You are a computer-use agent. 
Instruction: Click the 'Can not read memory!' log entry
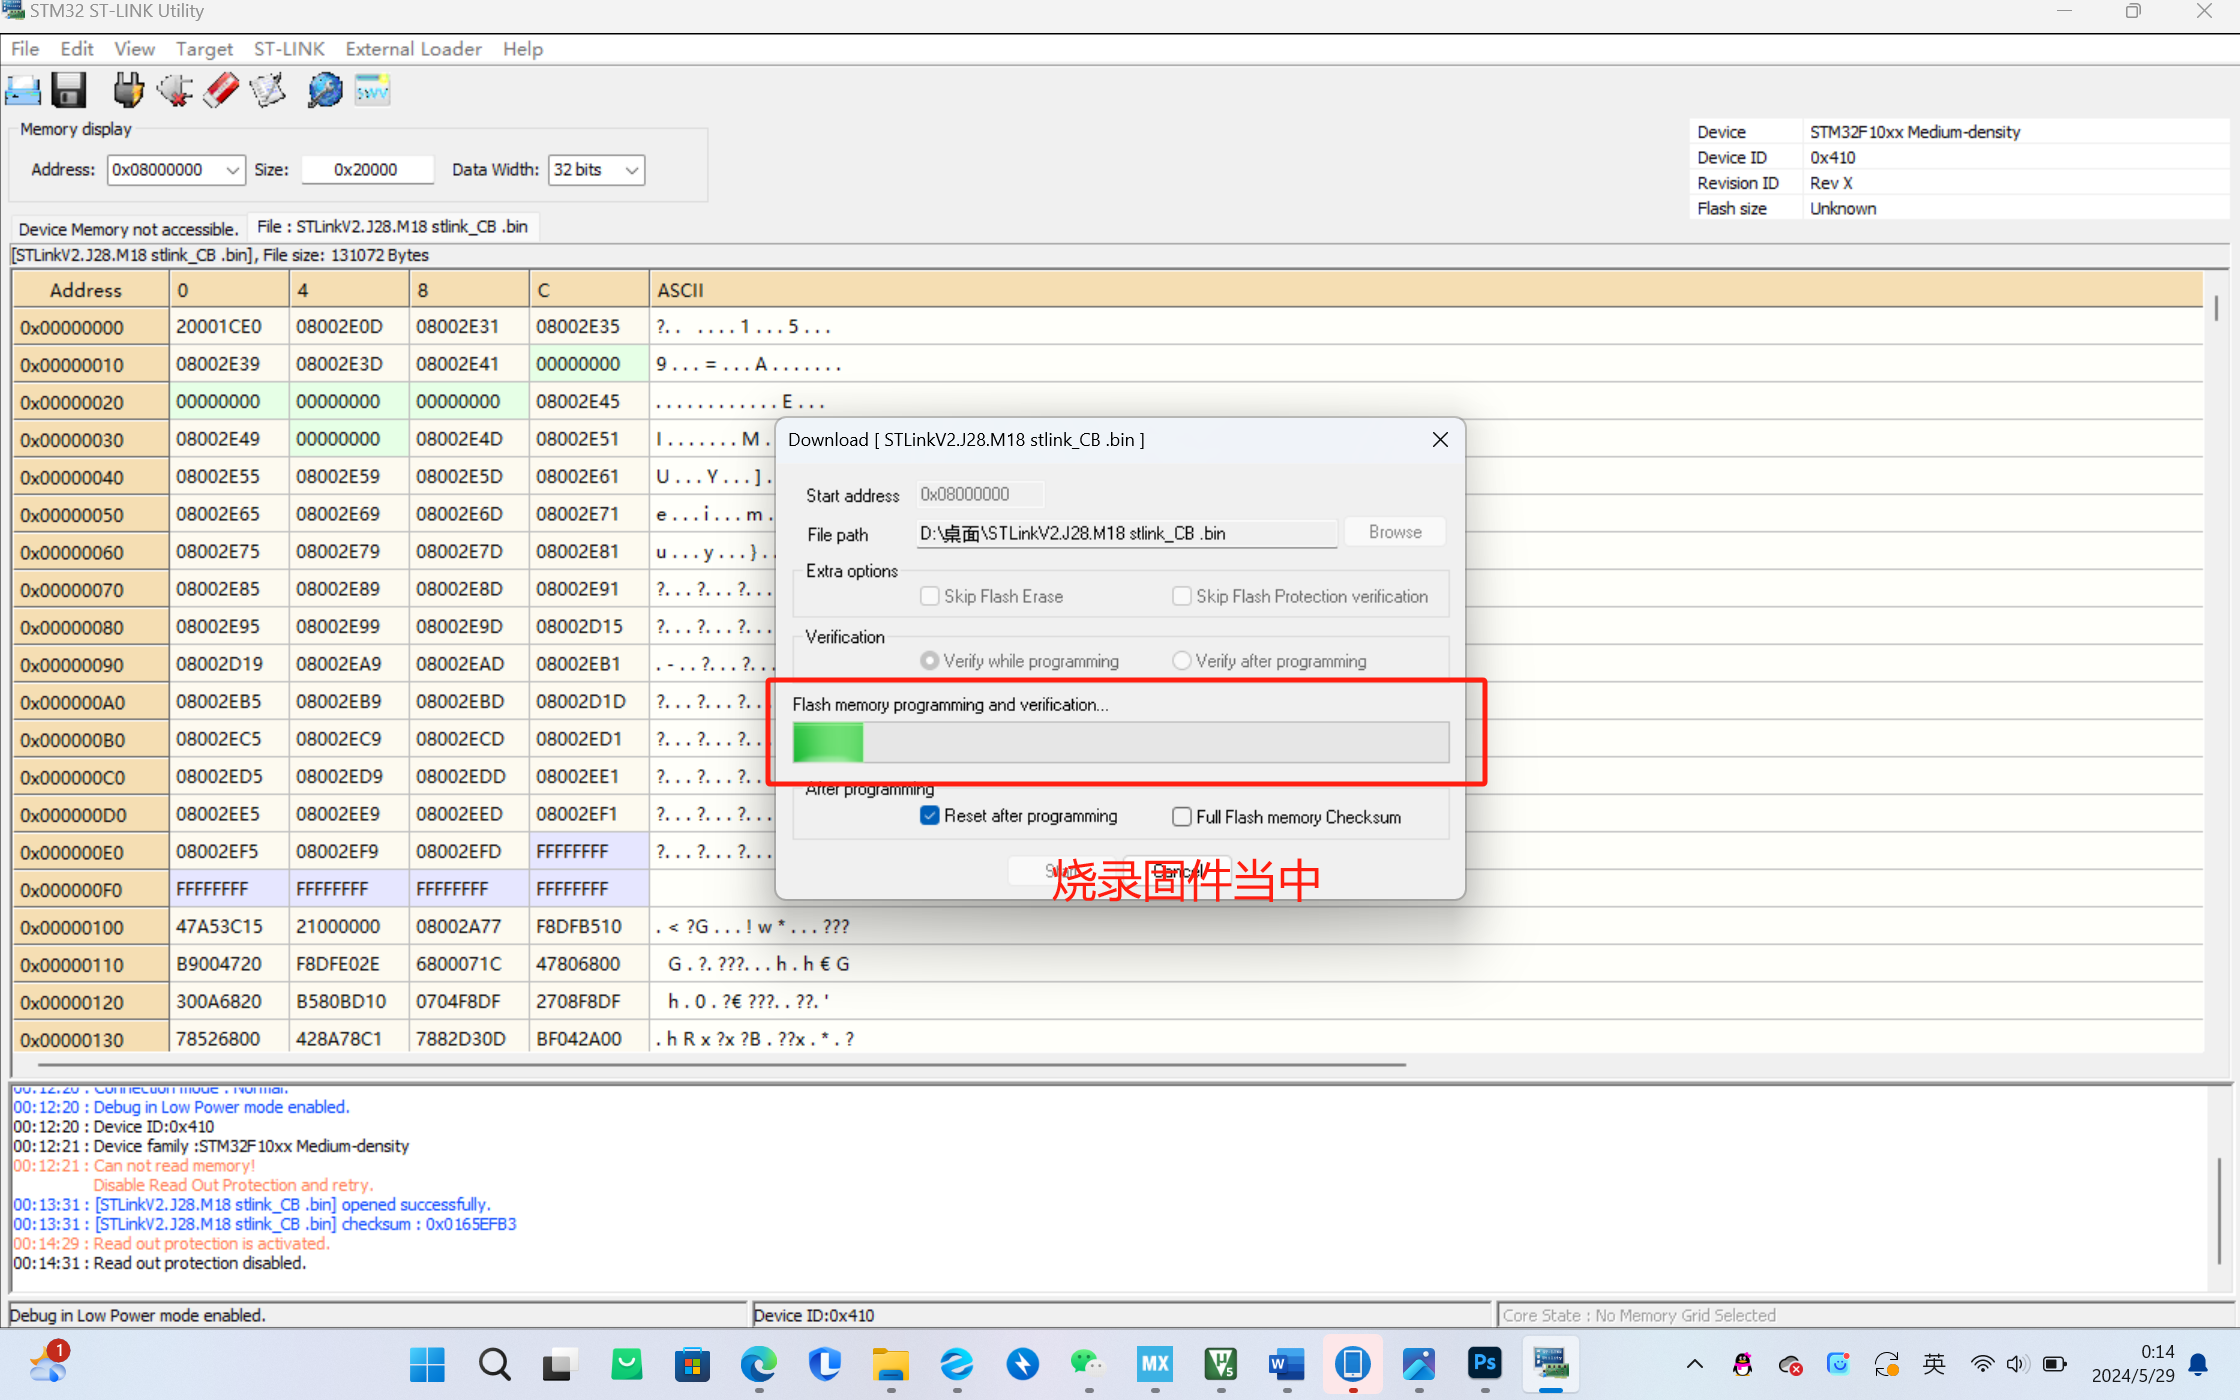click(134, 1166)
